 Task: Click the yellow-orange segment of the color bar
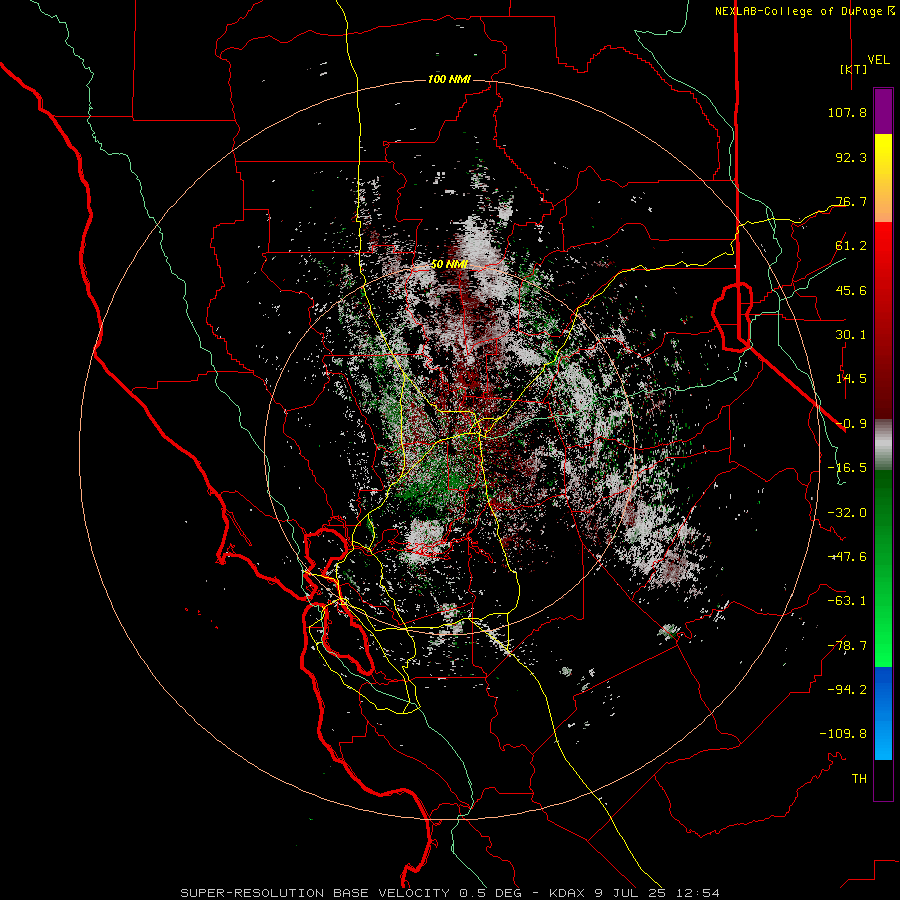[x=883, y=178]
